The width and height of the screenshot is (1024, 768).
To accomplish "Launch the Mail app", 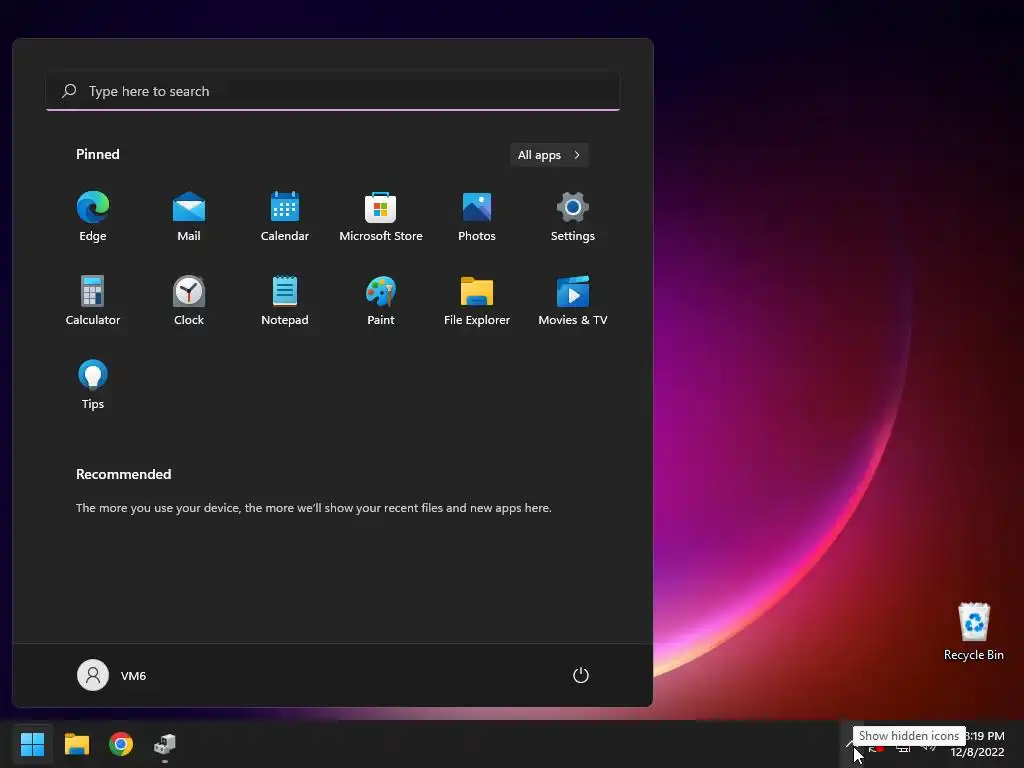I will pyautogui.click(x=189, y=216).
